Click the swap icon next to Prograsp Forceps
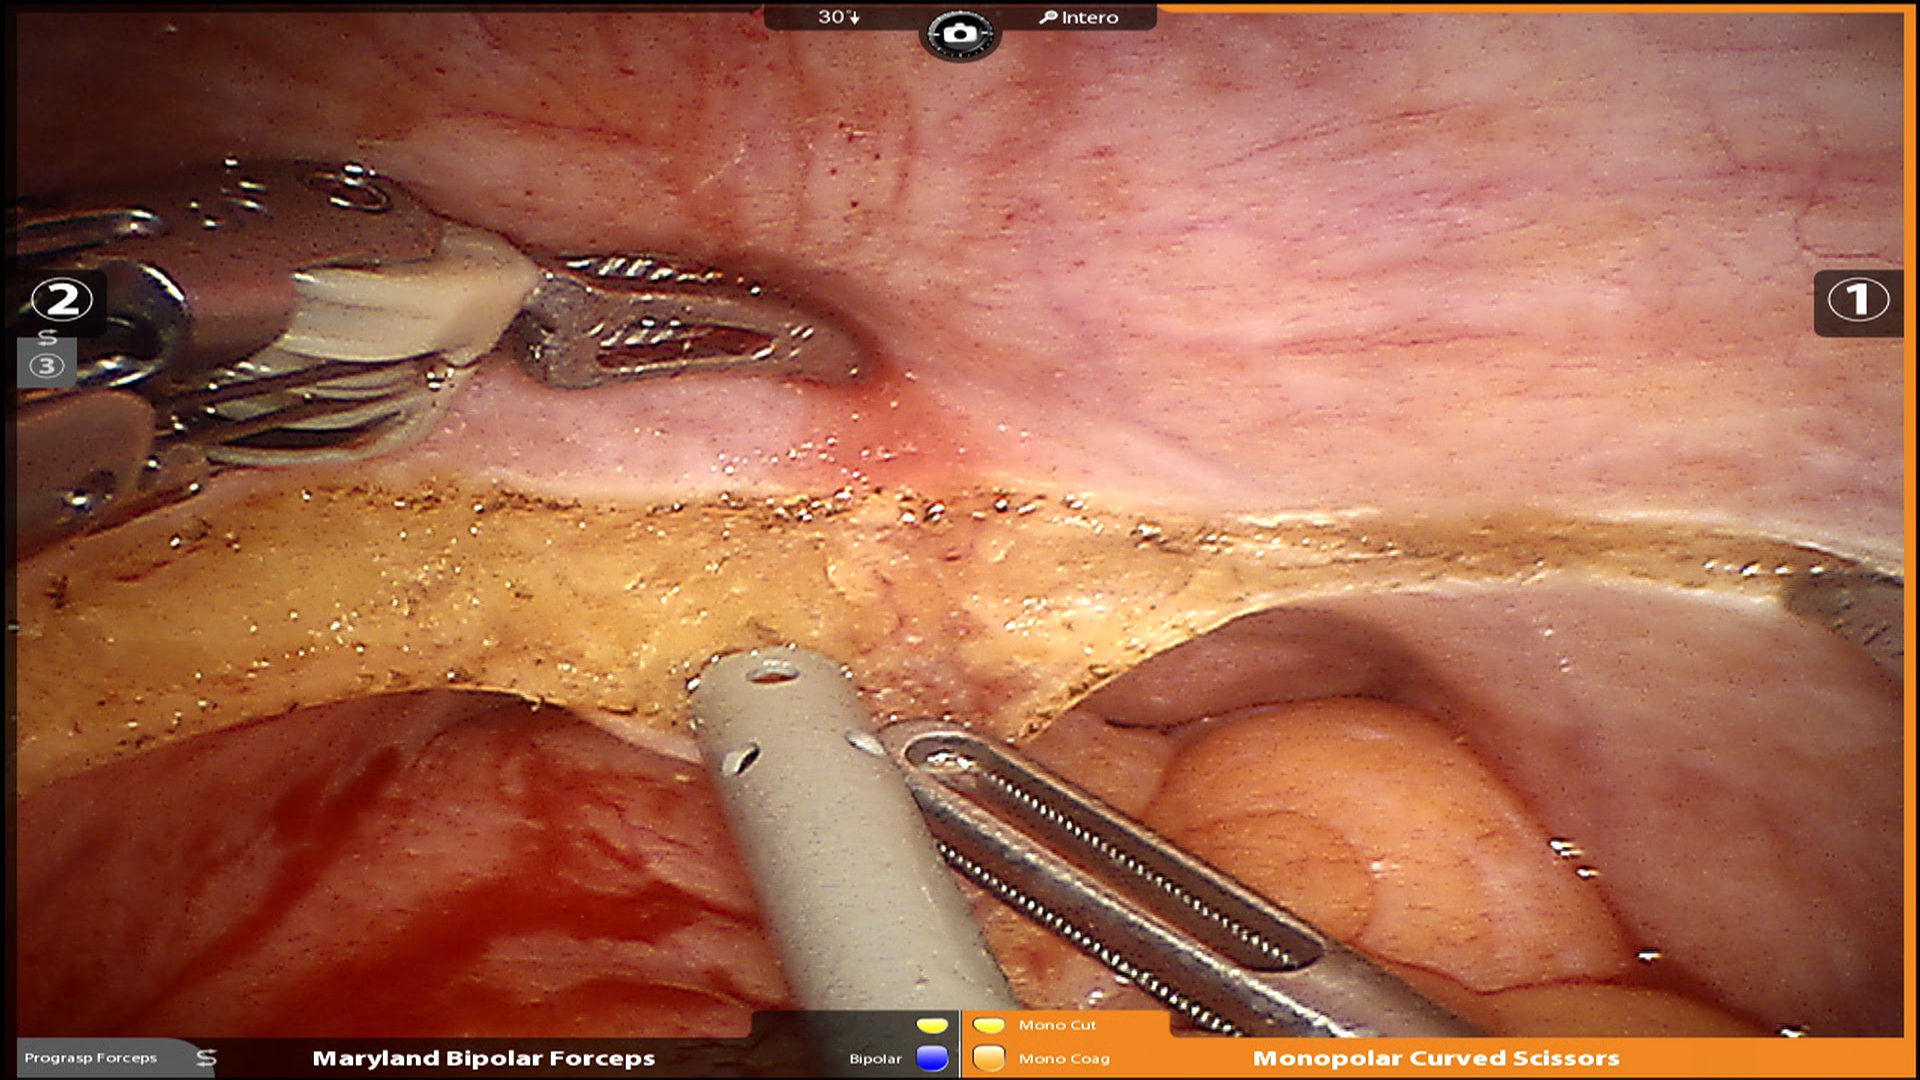 206,1057
